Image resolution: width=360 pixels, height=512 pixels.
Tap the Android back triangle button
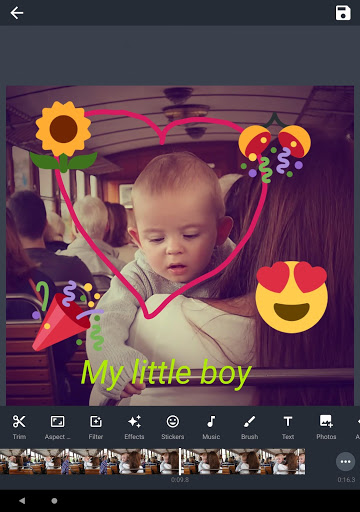click(x=22, y=501)
